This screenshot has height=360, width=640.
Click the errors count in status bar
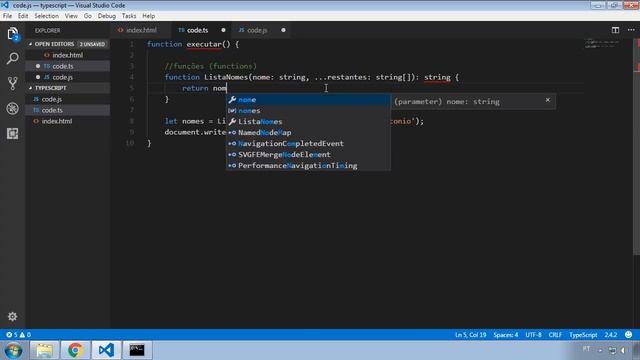pos(12,335)
